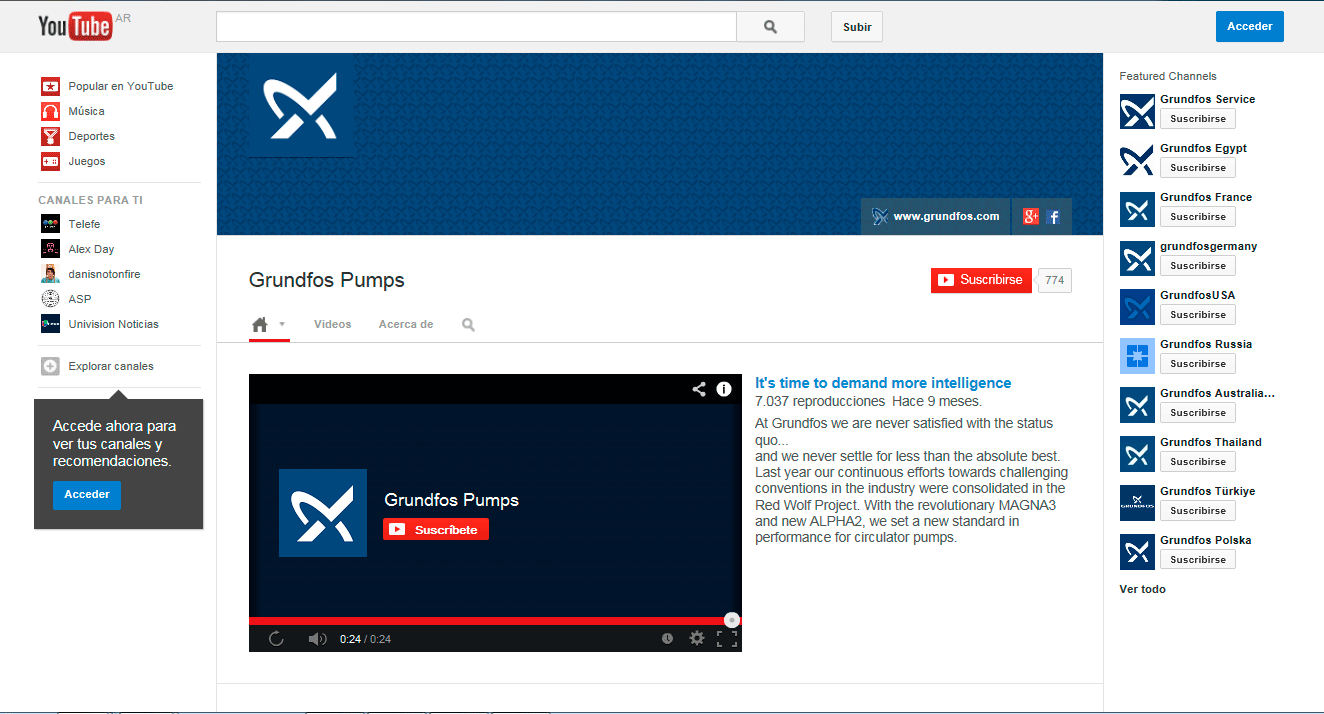1324x714 pixels.
Task: Click the magnifier search button
Action: tap(770, 27)
